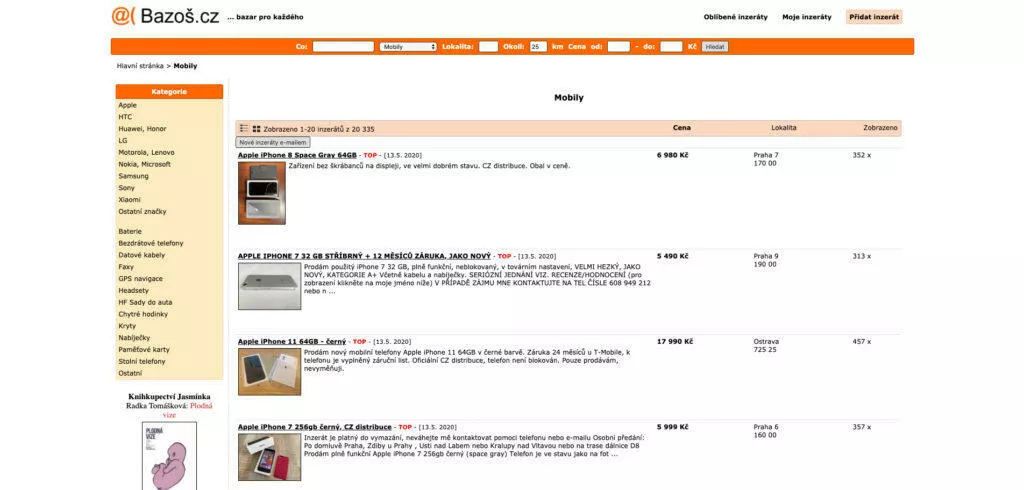This screenshot has width=1024, height=490.
Task: Click Praha 9 location text
Action: (766, 256)
